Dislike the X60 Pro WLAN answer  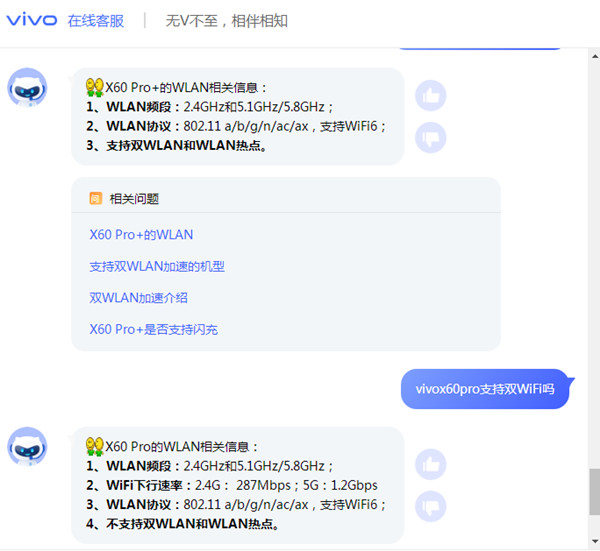coord(430,506)
